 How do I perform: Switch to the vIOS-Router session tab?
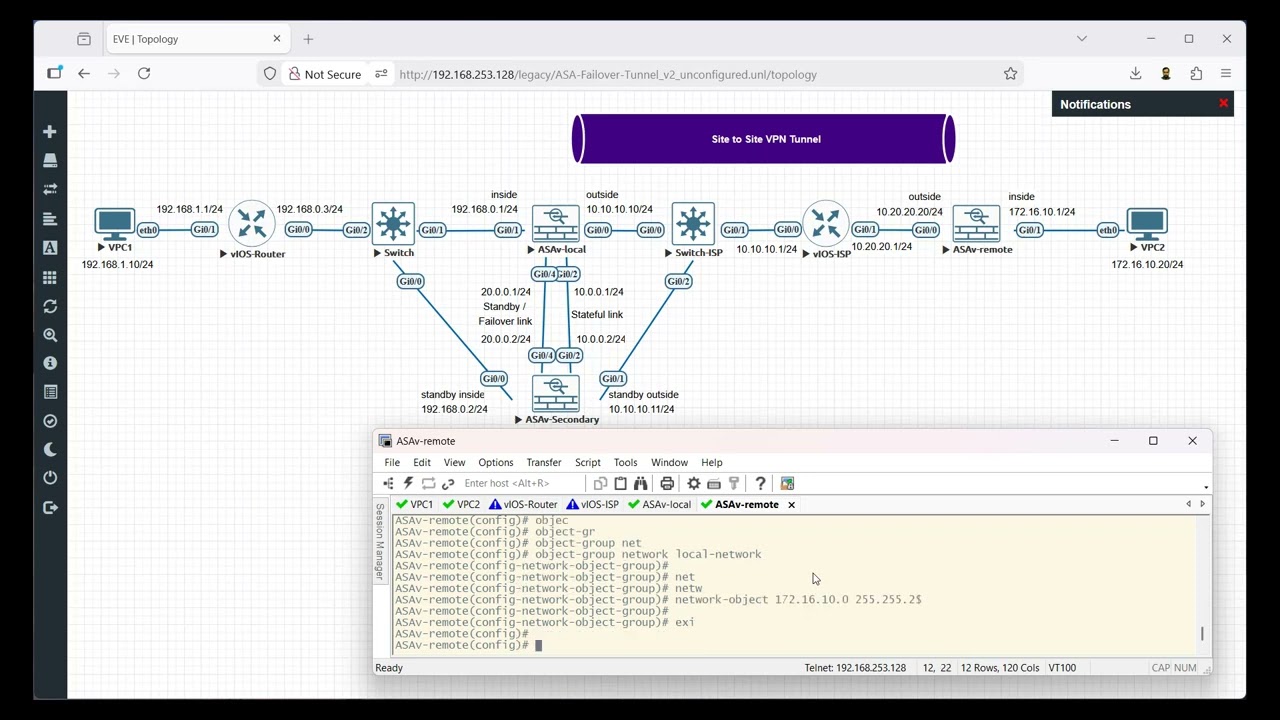pyautogui.click(x=523, y=505)
